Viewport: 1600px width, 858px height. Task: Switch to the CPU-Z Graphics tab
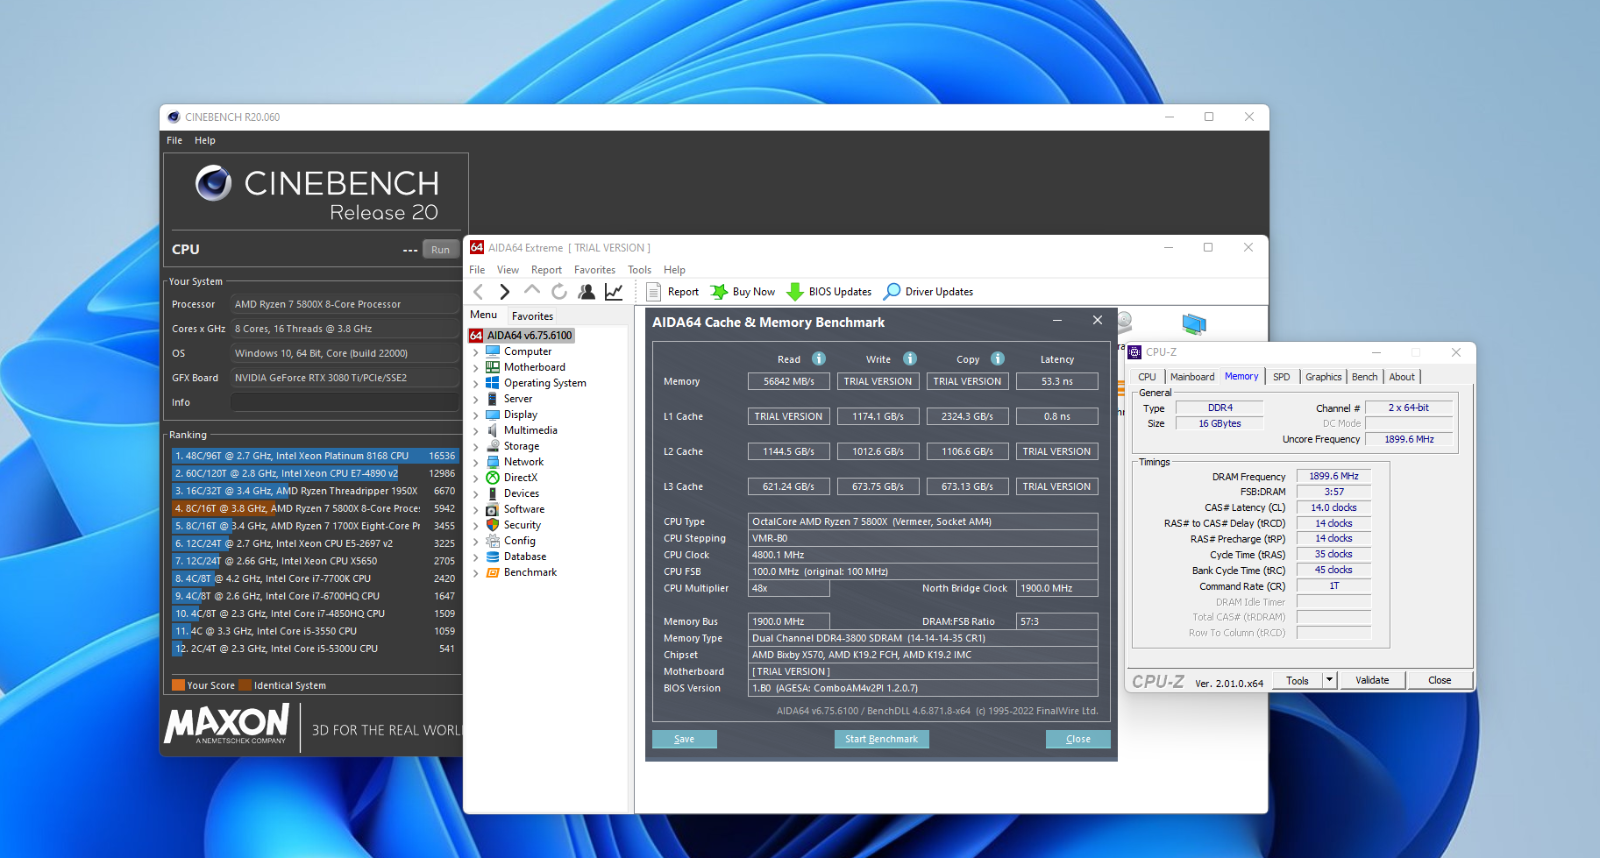pyautogui.click(x=1323, y=377)
